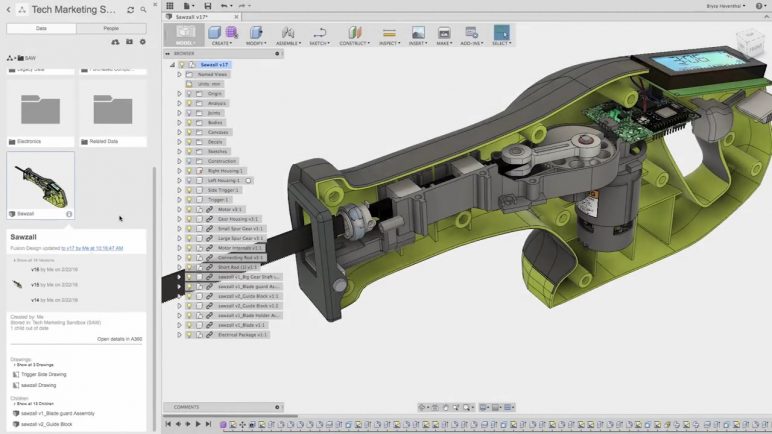Viewport: 772px width, 434px height.
Task: Expand the Decals folder node
Action: (179, 142)
